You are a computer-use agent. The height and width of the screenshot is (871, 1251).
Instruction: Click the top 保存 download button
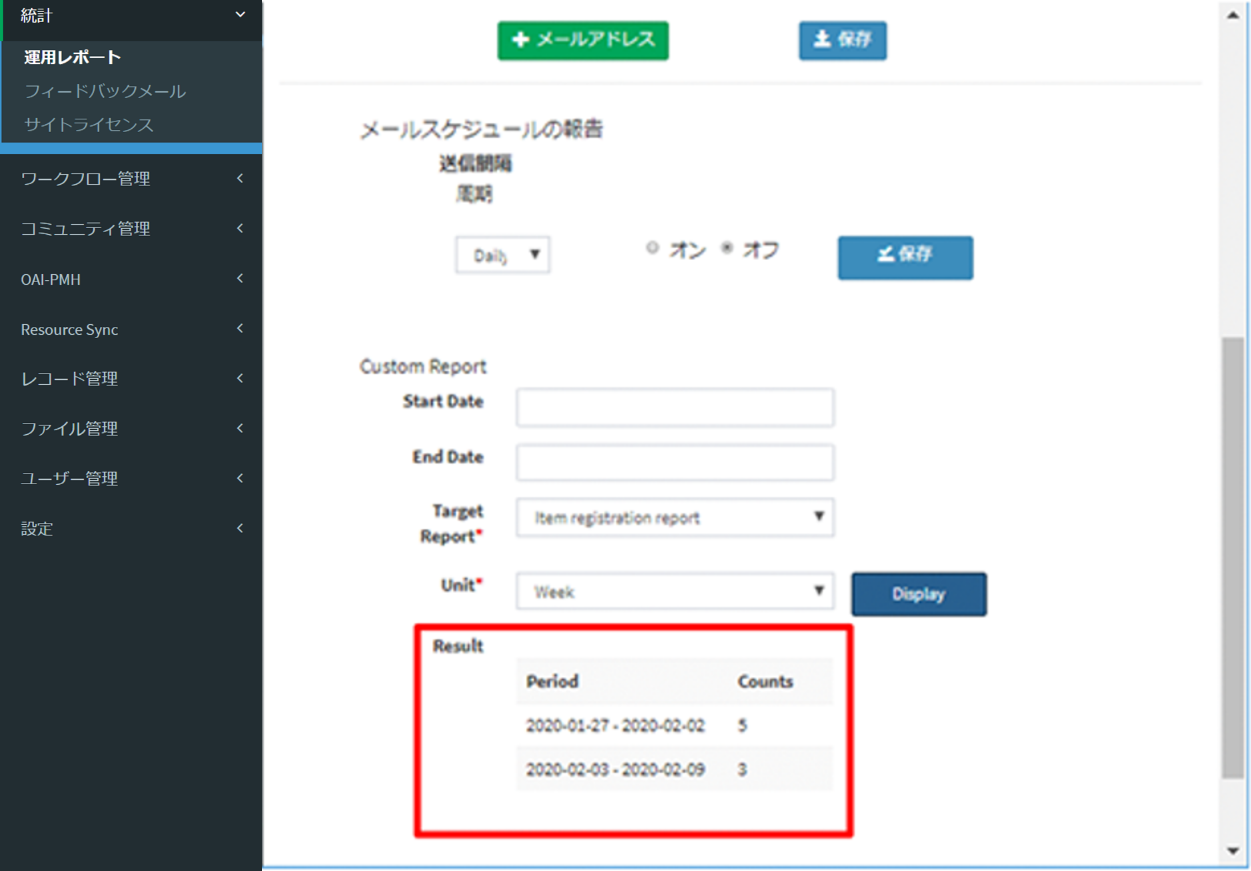842,41
